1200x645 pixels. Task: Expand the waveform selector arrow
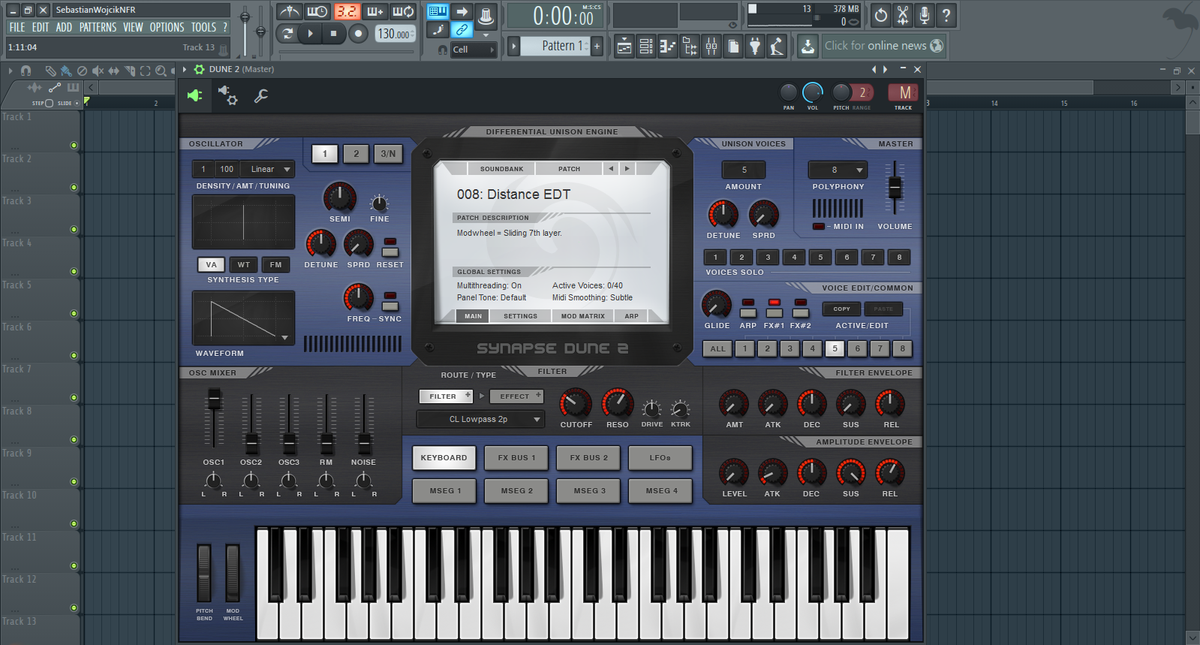coord(286,337)
